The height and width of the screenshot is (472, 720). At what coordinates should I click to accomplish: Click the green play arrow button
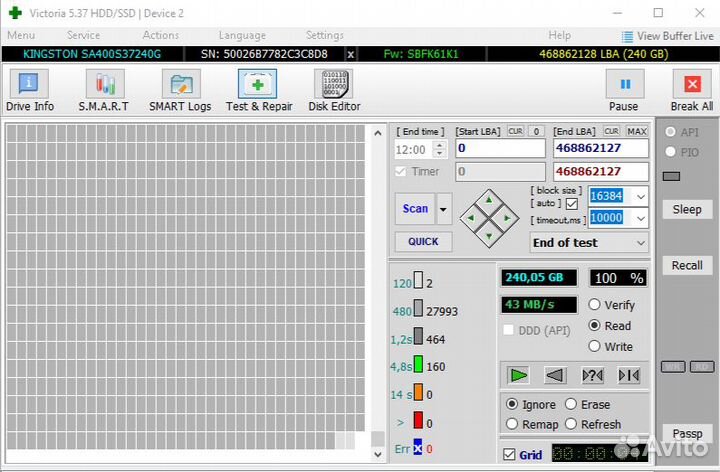click(518, 375)
